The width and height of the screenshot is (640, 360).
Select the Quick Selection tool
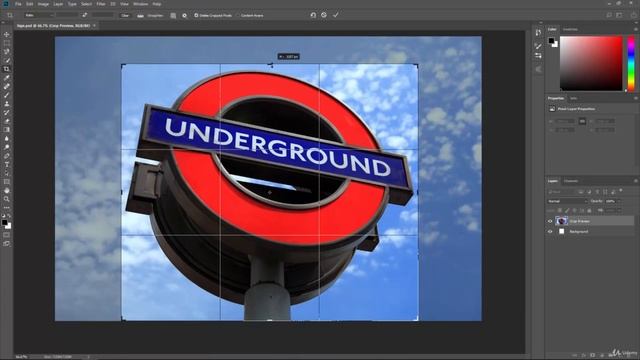pos(7,60)
